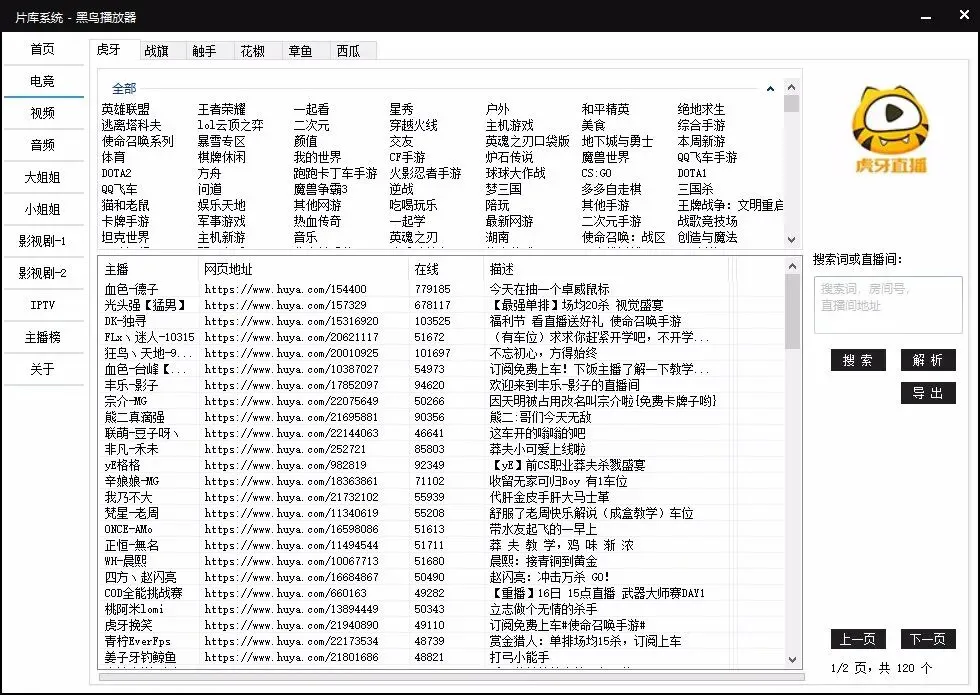Click the 导出 button

928,393
